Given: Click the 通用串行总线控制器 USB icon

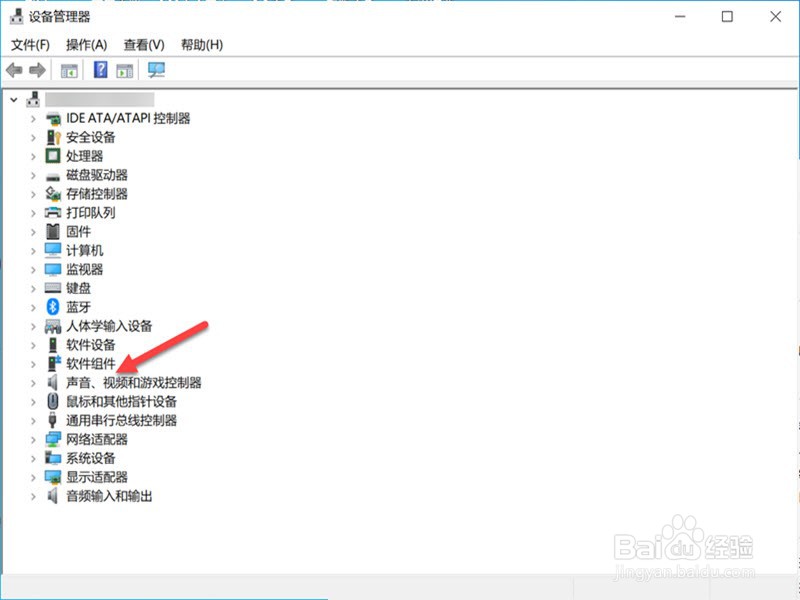Looking at the screenshot, I should click(53, 420).
